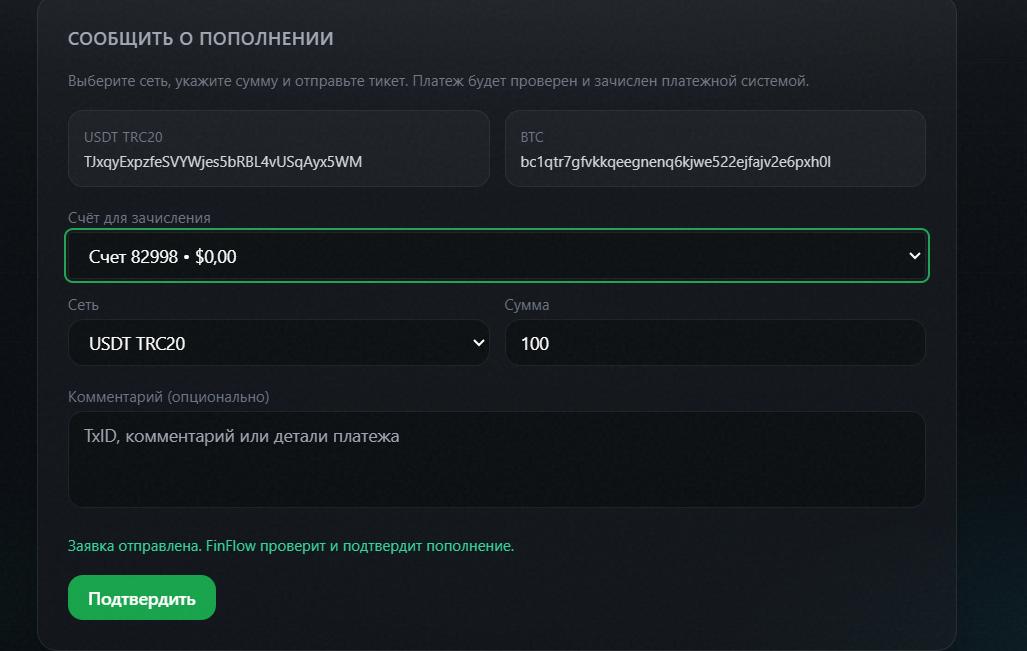Screen dimensions: 1027x651
Task: Expand the chevron on the Счет 82998 selector
Action: coord(914,255)
